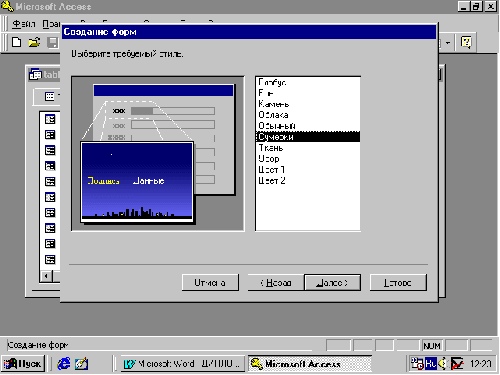Click the New database toolbar icon

point(16,42)
